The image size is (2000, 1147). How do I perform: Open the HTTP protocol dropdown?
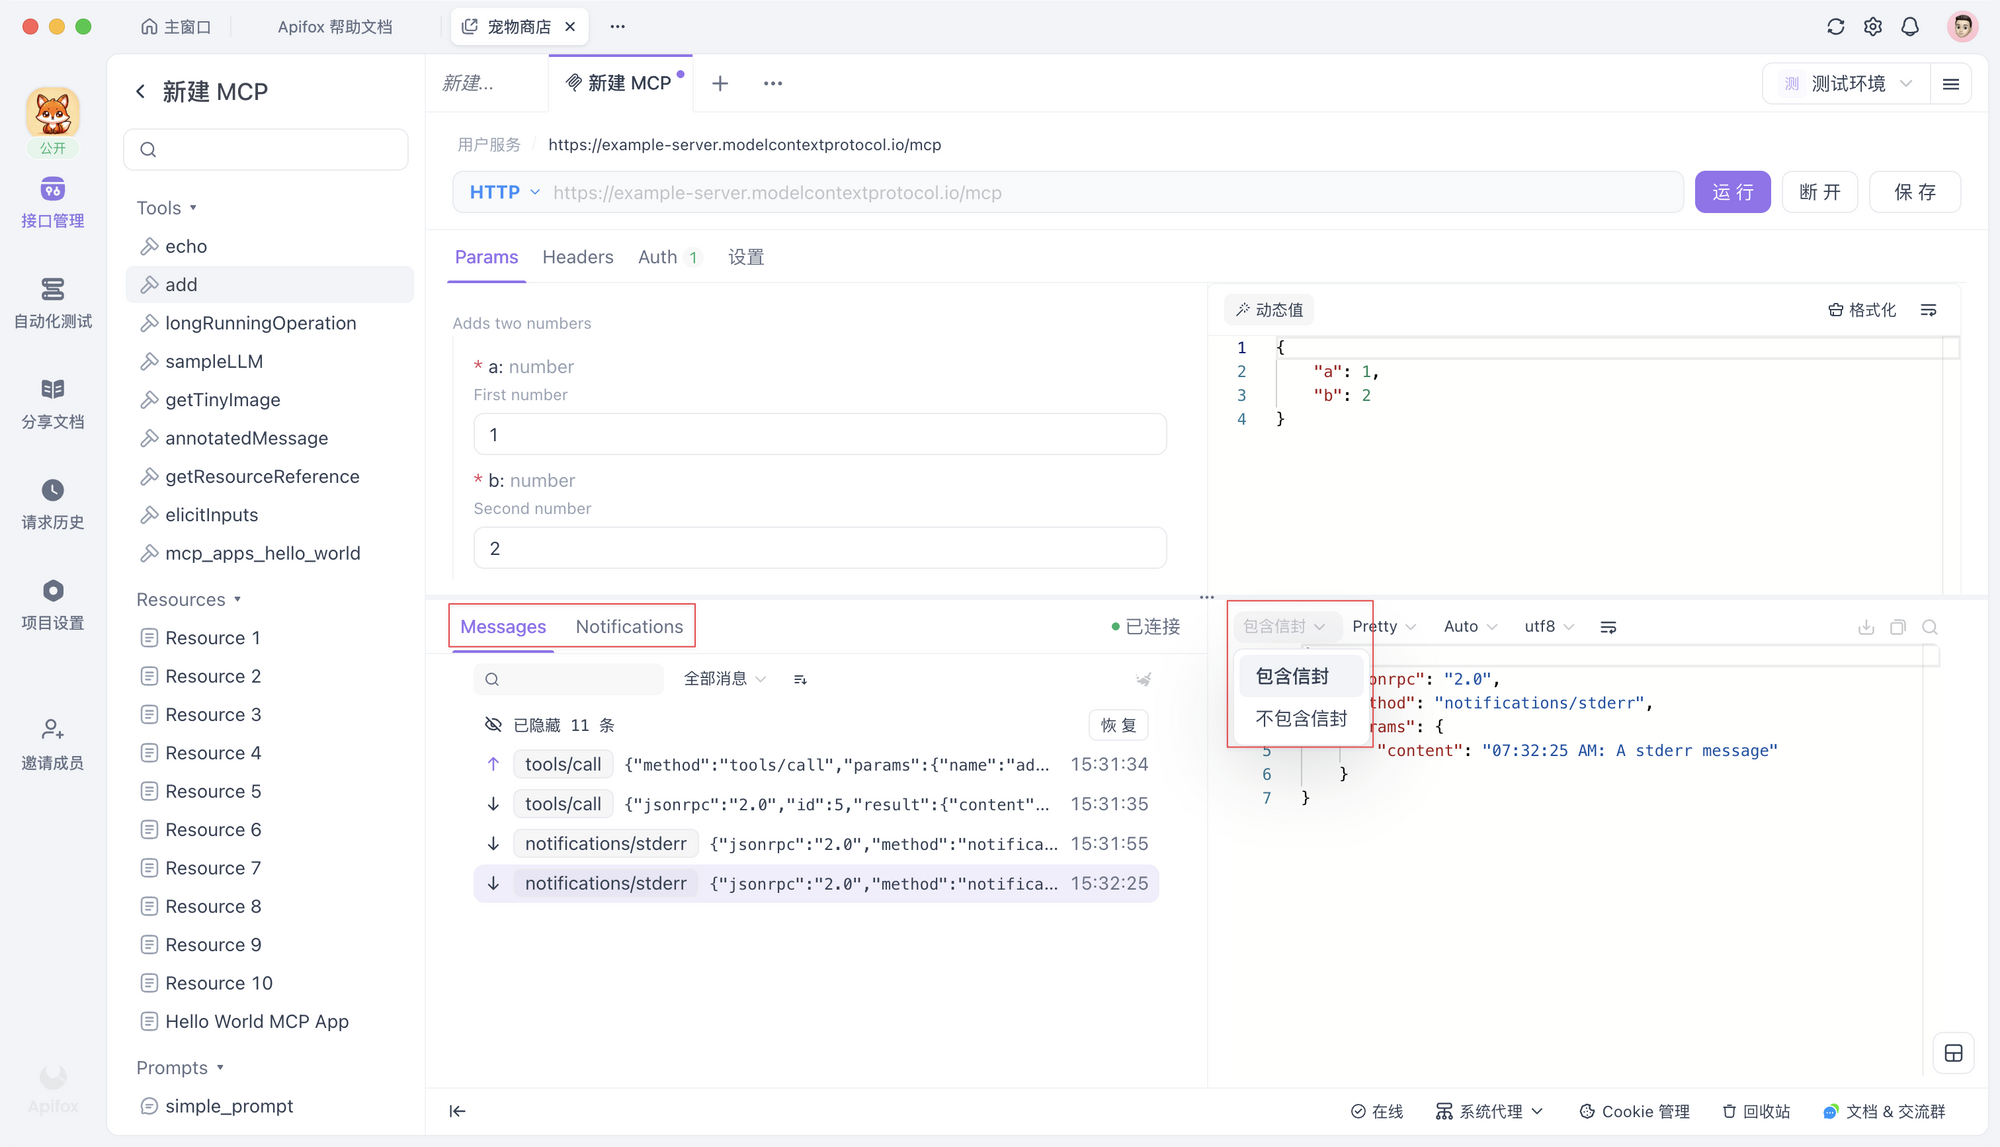click(x=505, y=192)
